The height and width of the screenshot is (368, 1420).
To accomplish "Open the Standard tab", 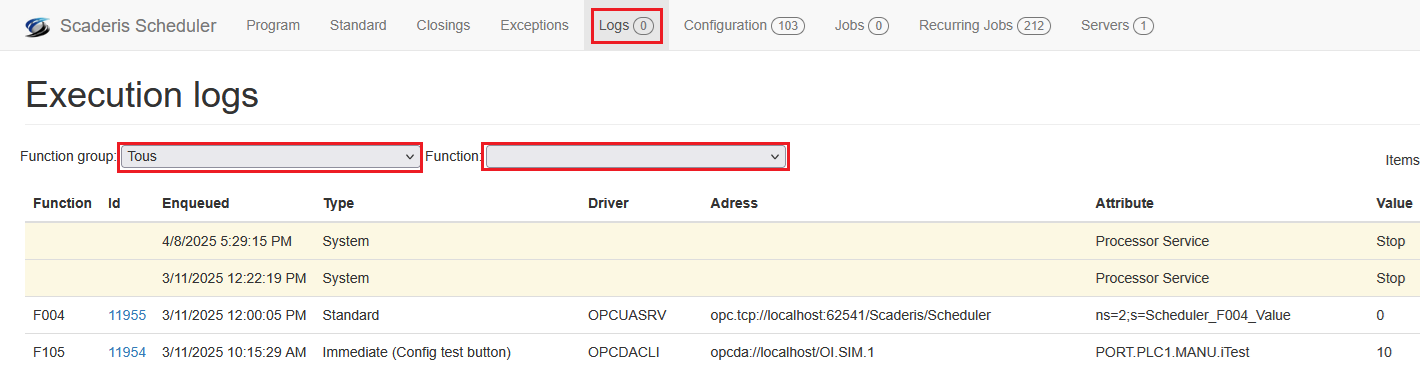I will coord(358,25).
